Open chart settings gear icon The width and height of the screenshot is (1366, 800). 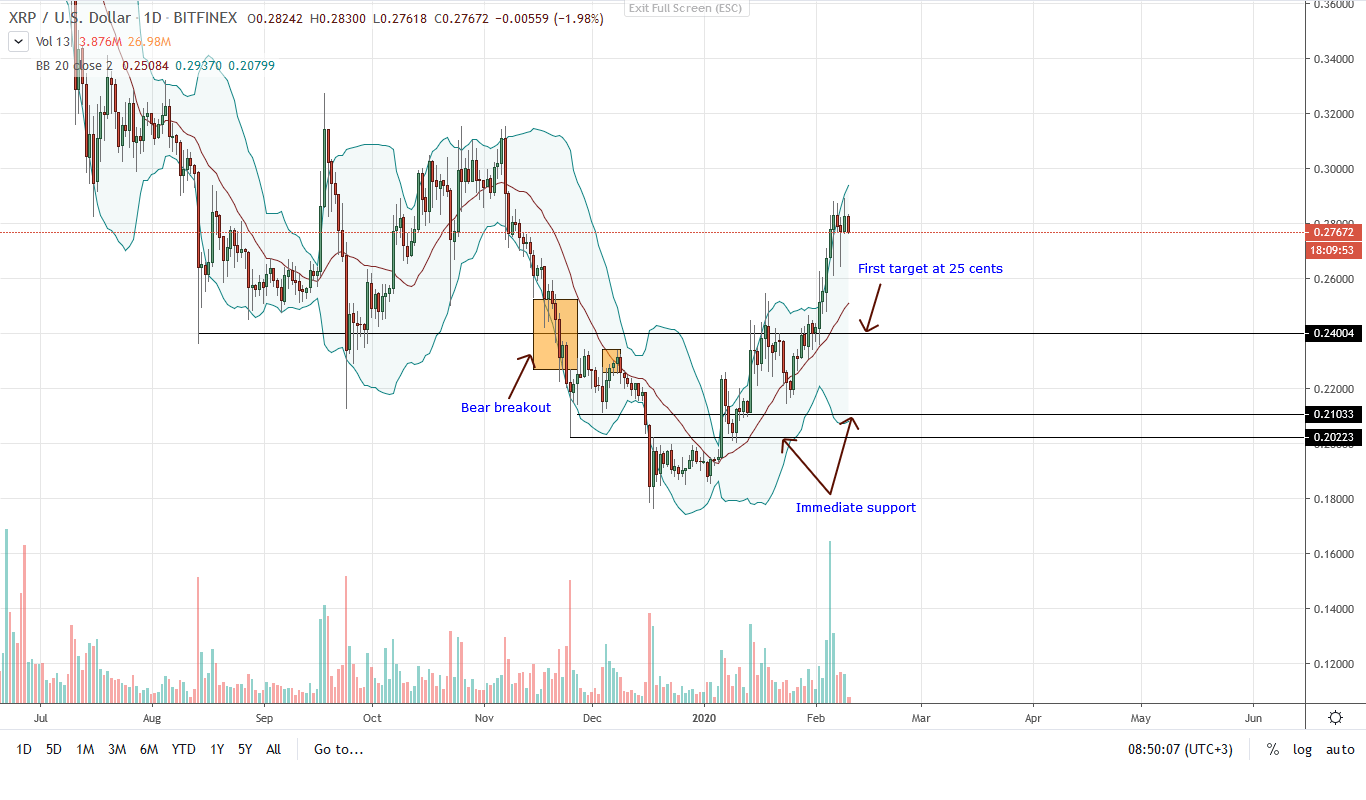(1335, 718)
